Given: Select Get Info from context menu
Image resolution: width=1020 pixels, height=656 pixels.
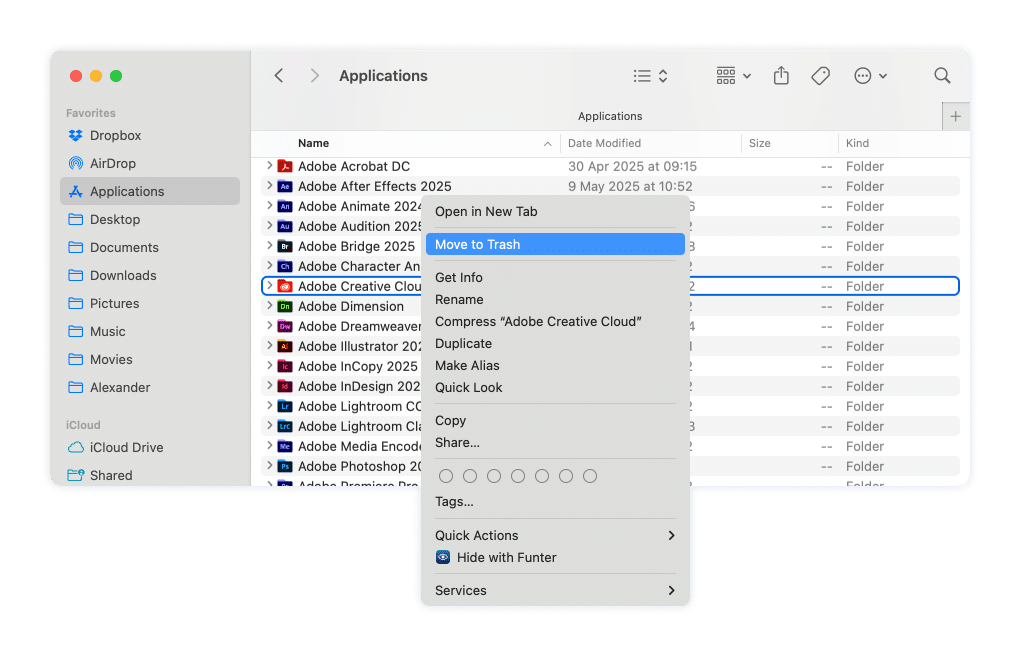Looking at the screenshot, I should (x=459, y=277).
